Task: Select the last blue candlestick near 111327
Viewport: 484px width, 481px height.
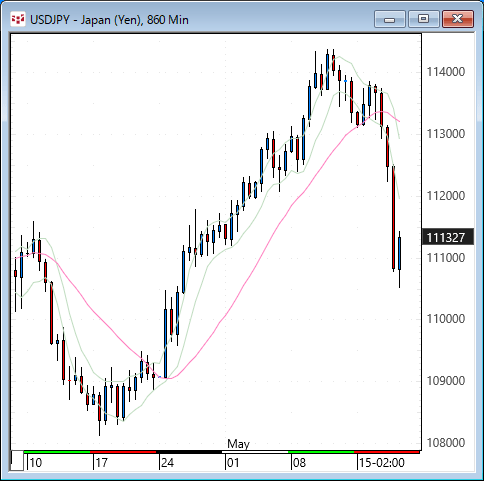Action: (399, 253)
